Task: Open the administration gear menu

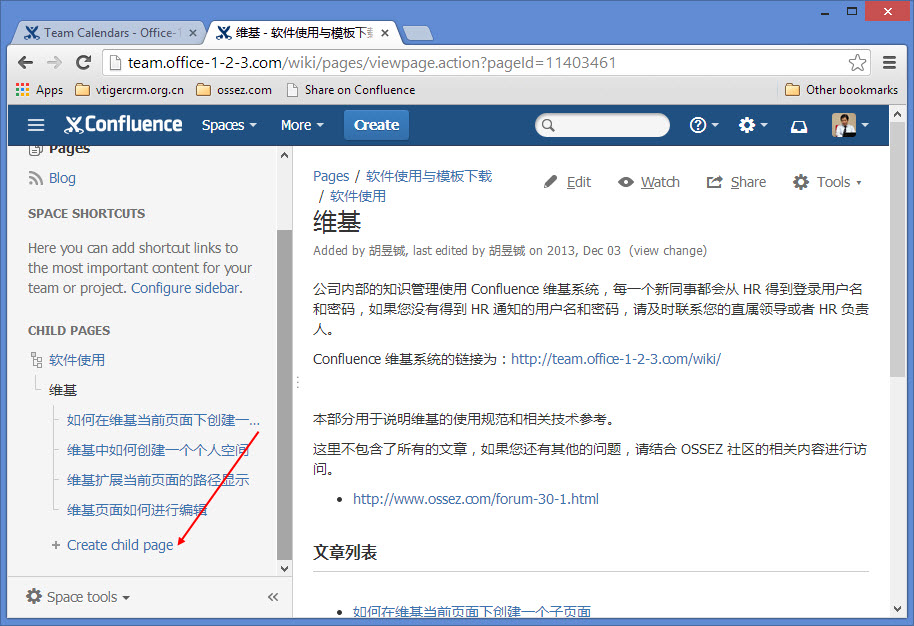Action: pyautogui.click(x=753, y=125)
